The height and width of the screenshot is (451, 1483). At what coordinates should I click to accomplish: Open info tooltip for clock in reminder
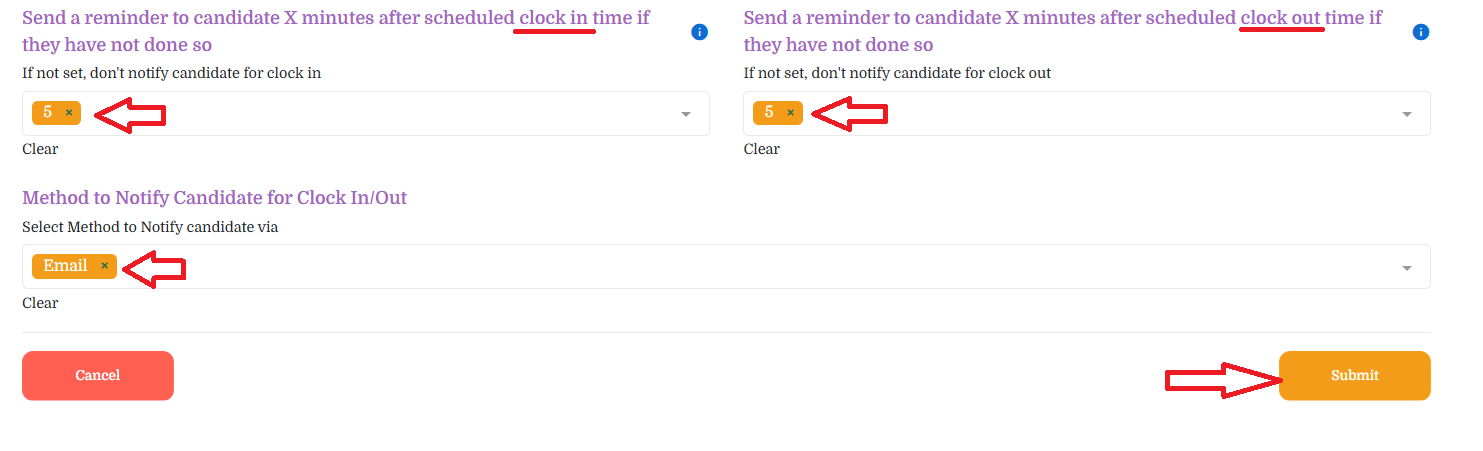[x=700, y=32]
